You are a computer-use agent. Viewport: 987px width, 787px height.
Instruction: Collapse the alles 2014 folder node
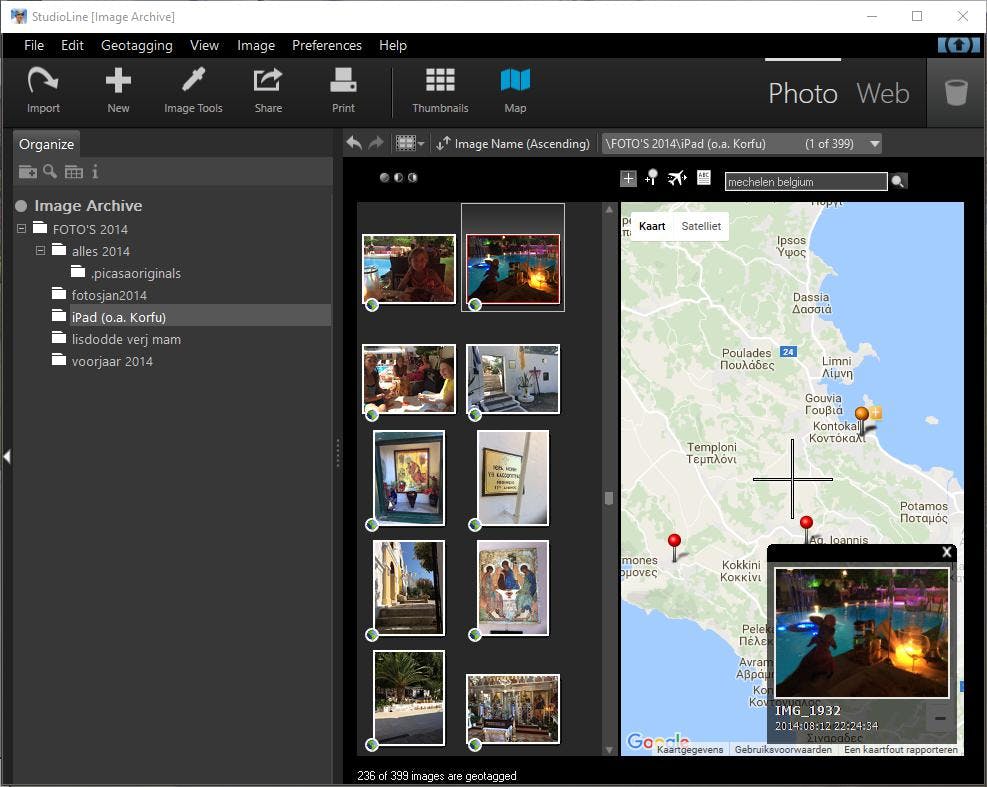(x=41, y=251)
